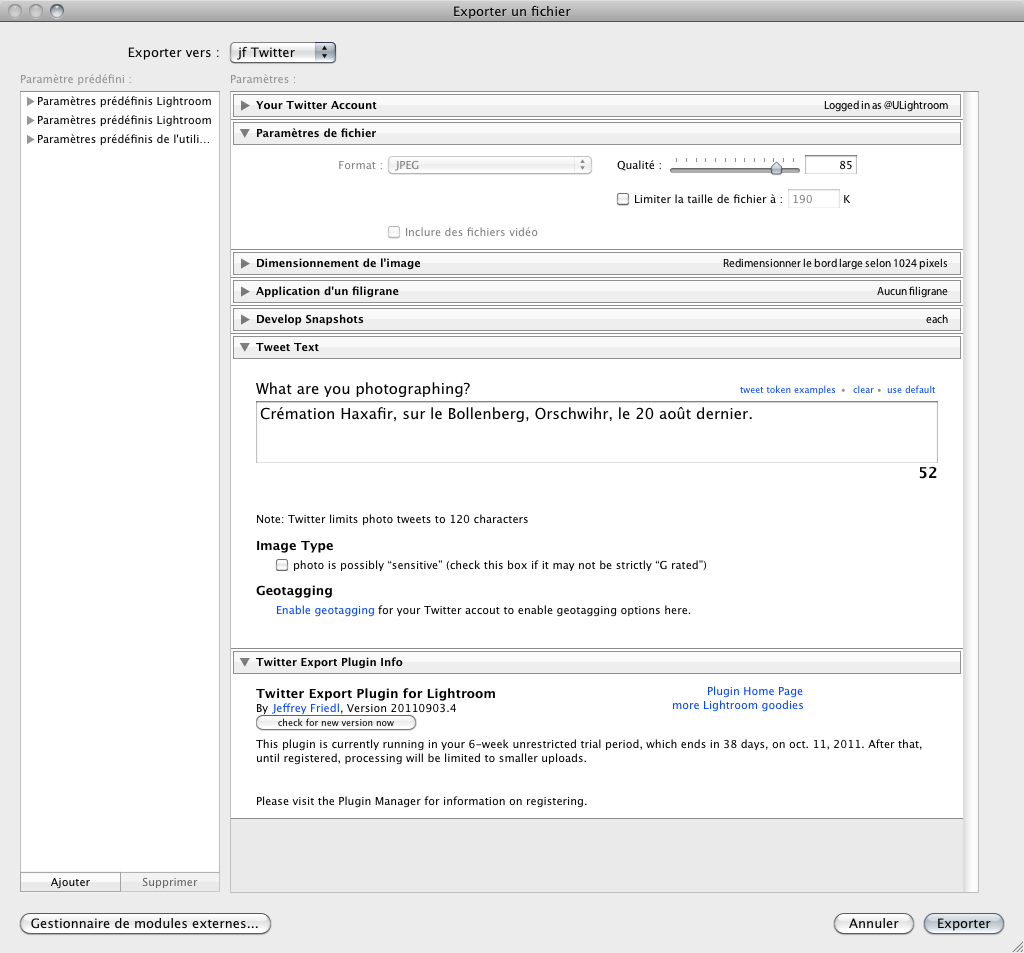
Task: Click the Ajouter preset button
Action: [x=71, y=882]
